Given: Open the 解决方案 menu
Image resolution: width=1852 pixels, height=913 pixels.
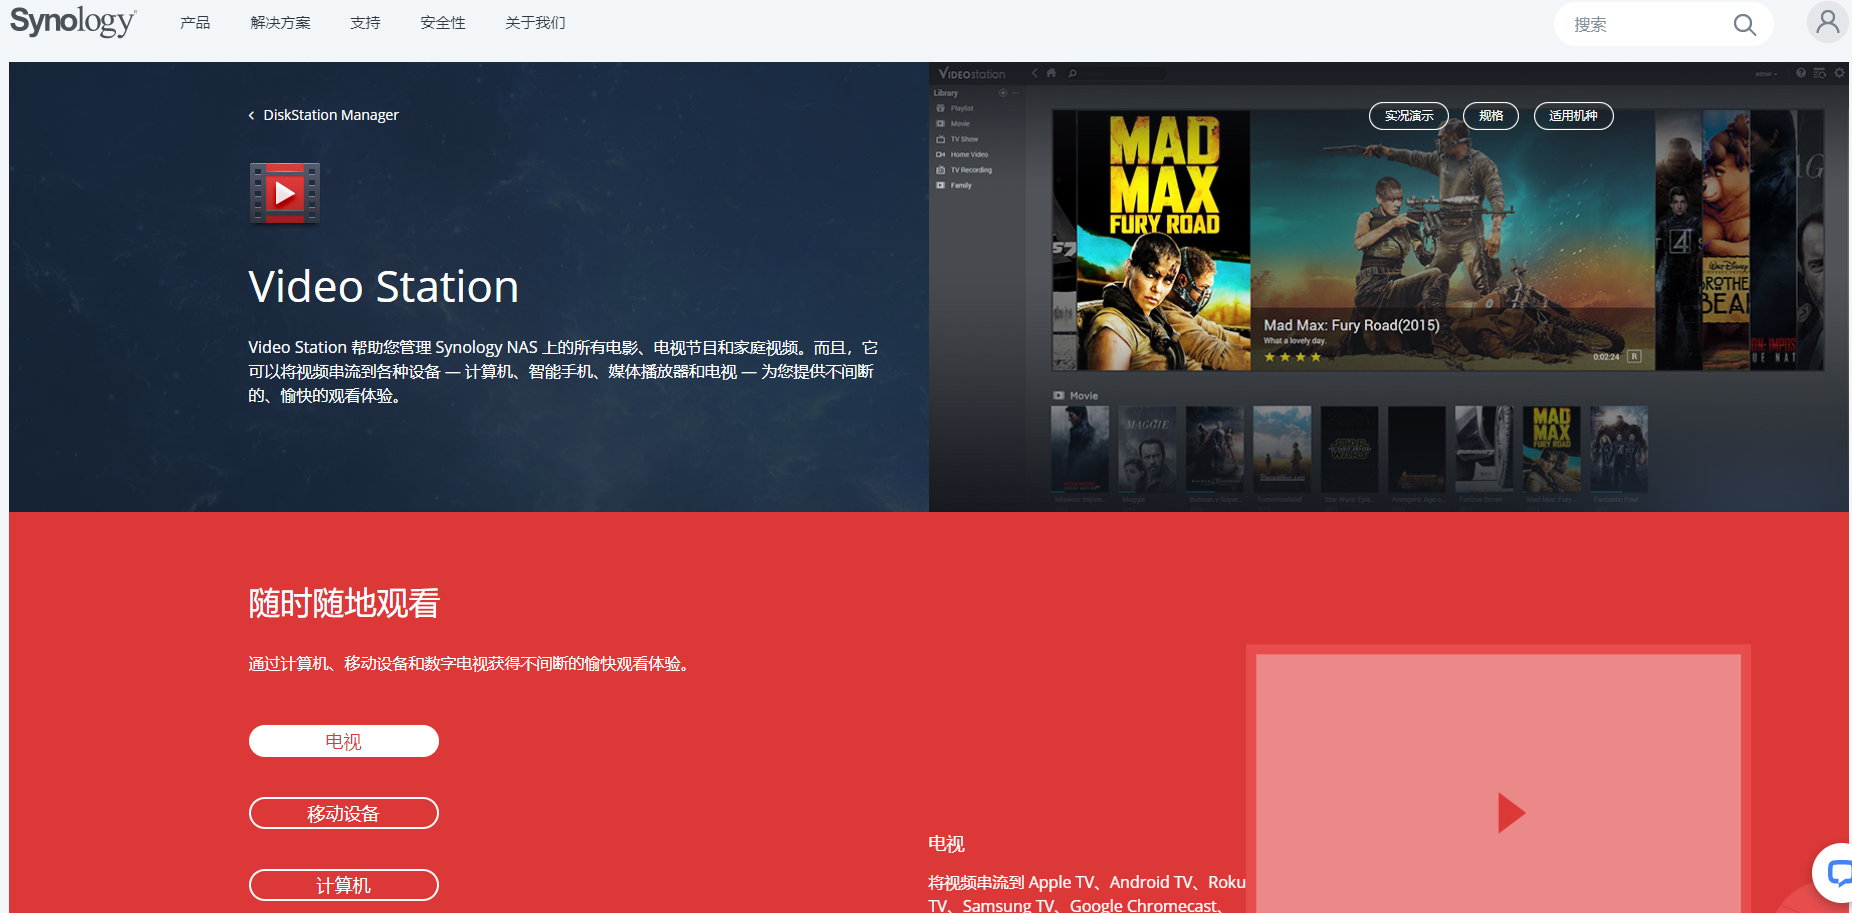Looking at the screenshot, I should (x=280, y=23).
